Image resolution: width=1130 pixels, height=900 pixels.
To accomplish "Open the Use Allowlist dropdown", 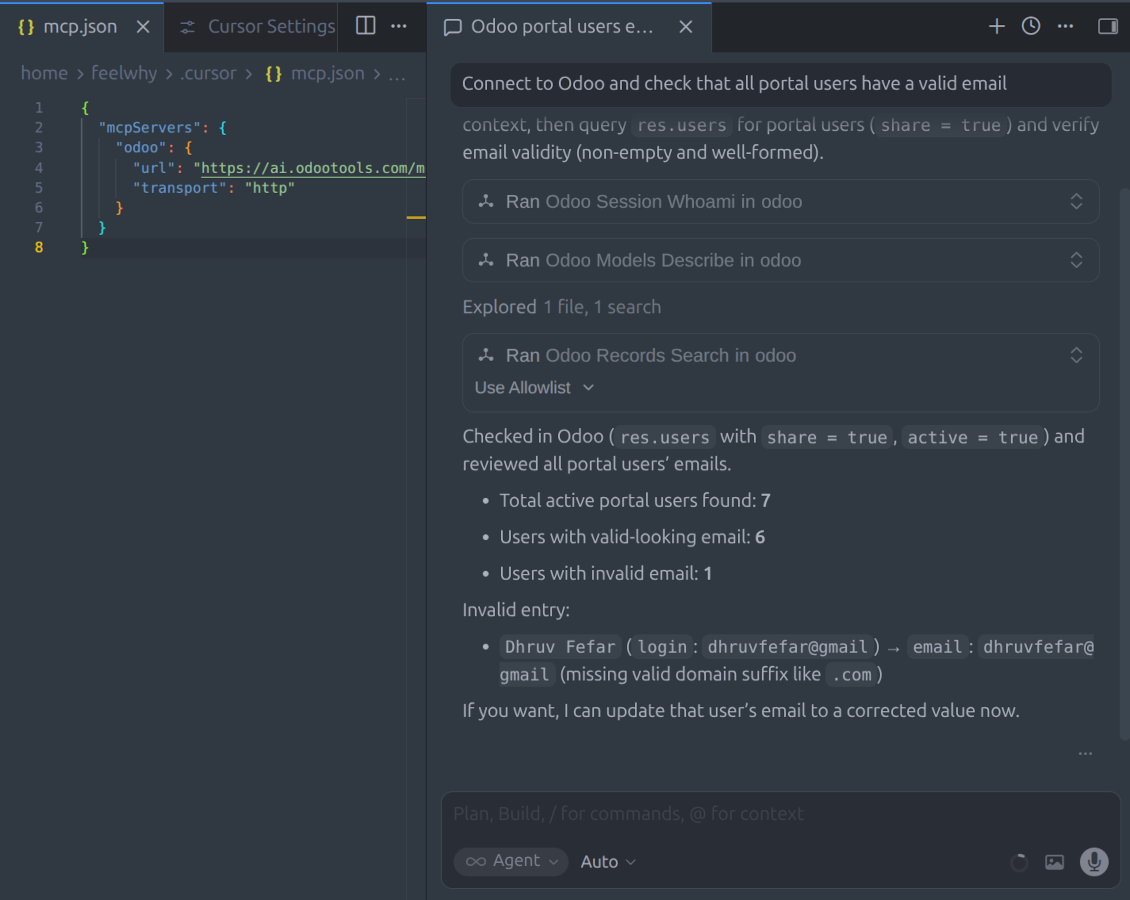I will click(534, 387).
